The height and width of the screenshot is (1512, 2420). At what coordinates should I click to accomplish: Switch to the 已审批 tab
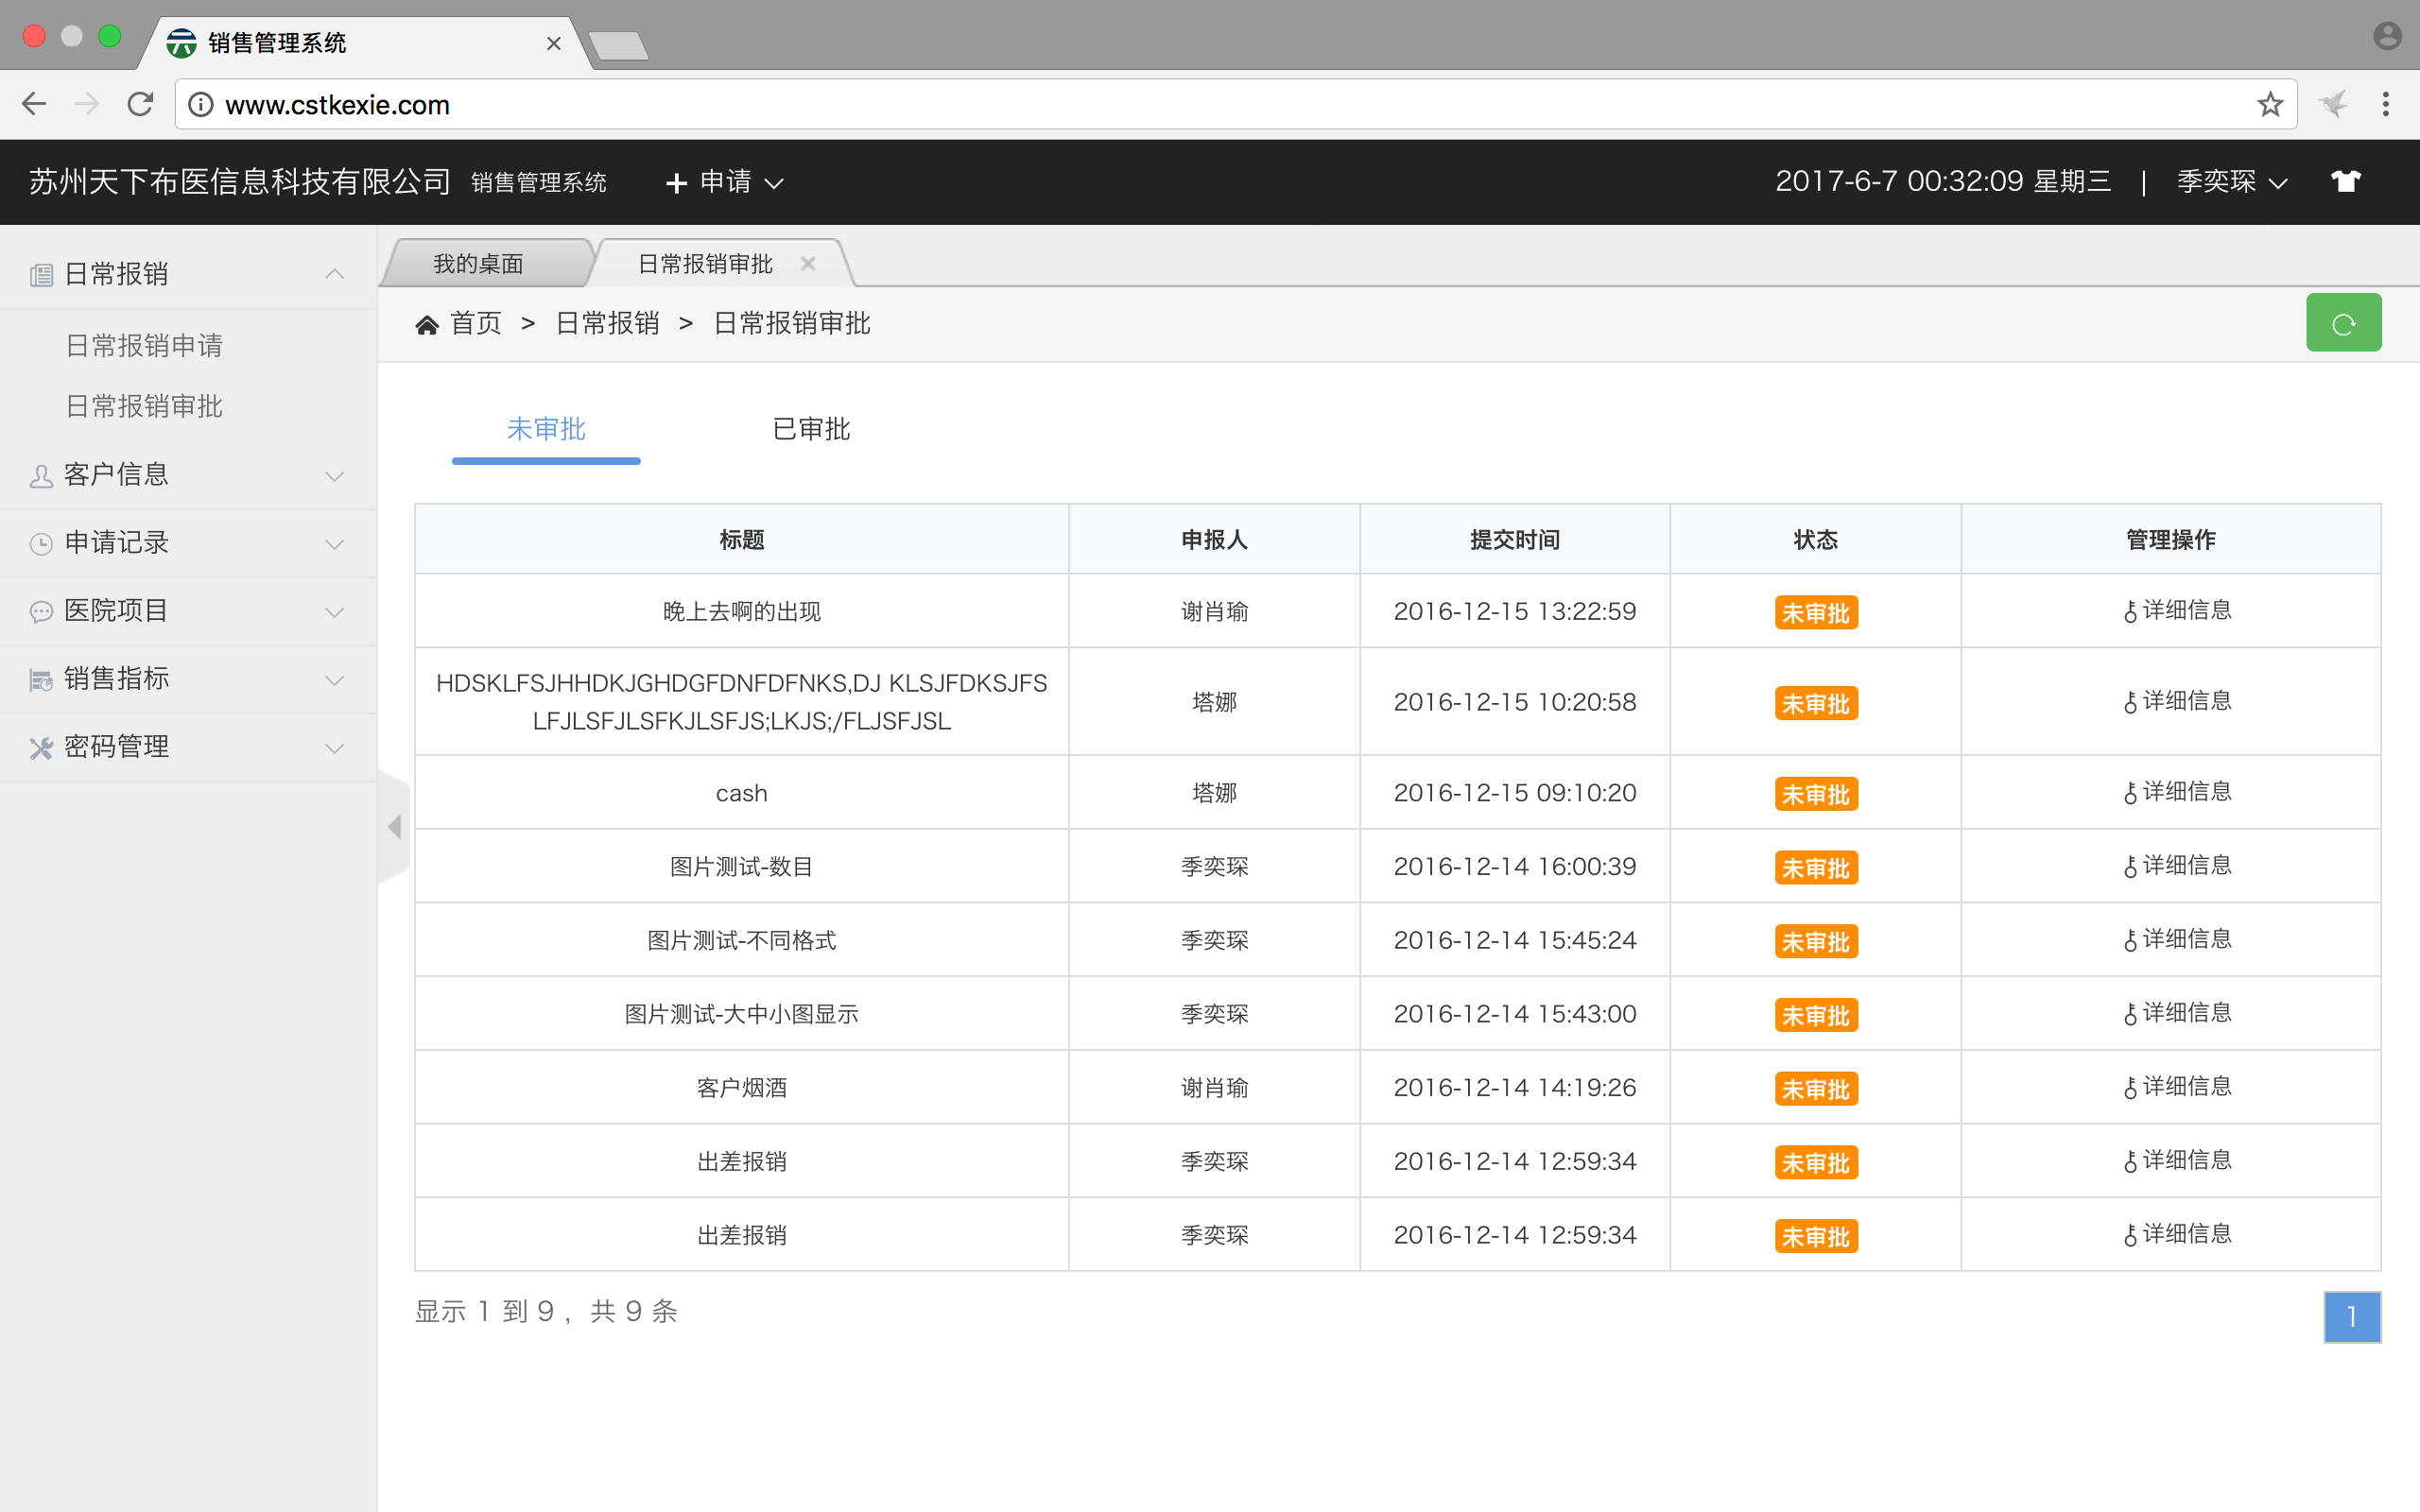pyautogui.click(x=810, y=429)
